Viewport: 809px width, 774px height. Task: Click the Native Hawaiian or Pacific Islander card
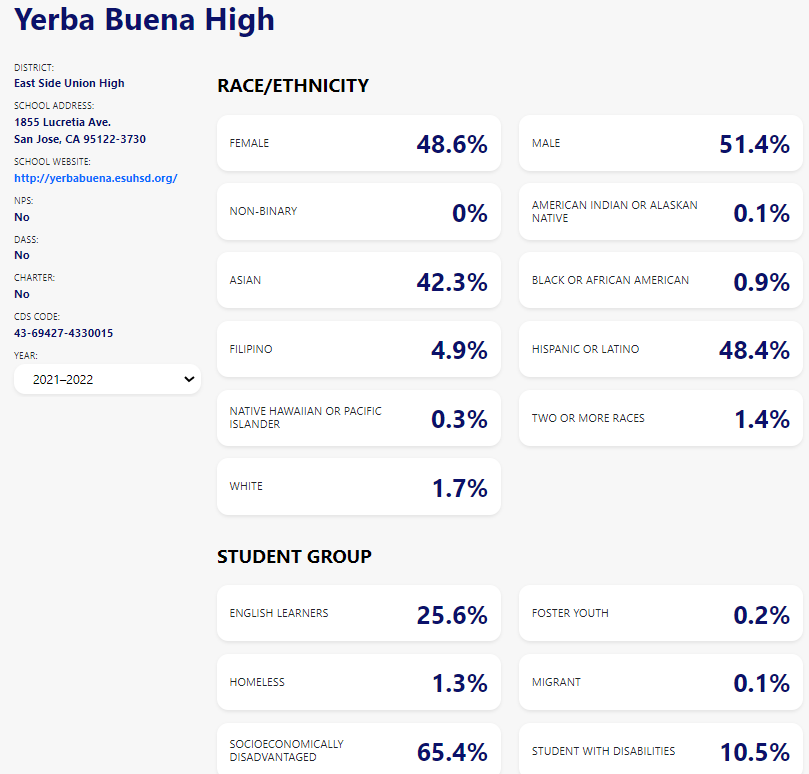[x=358, y=418]
